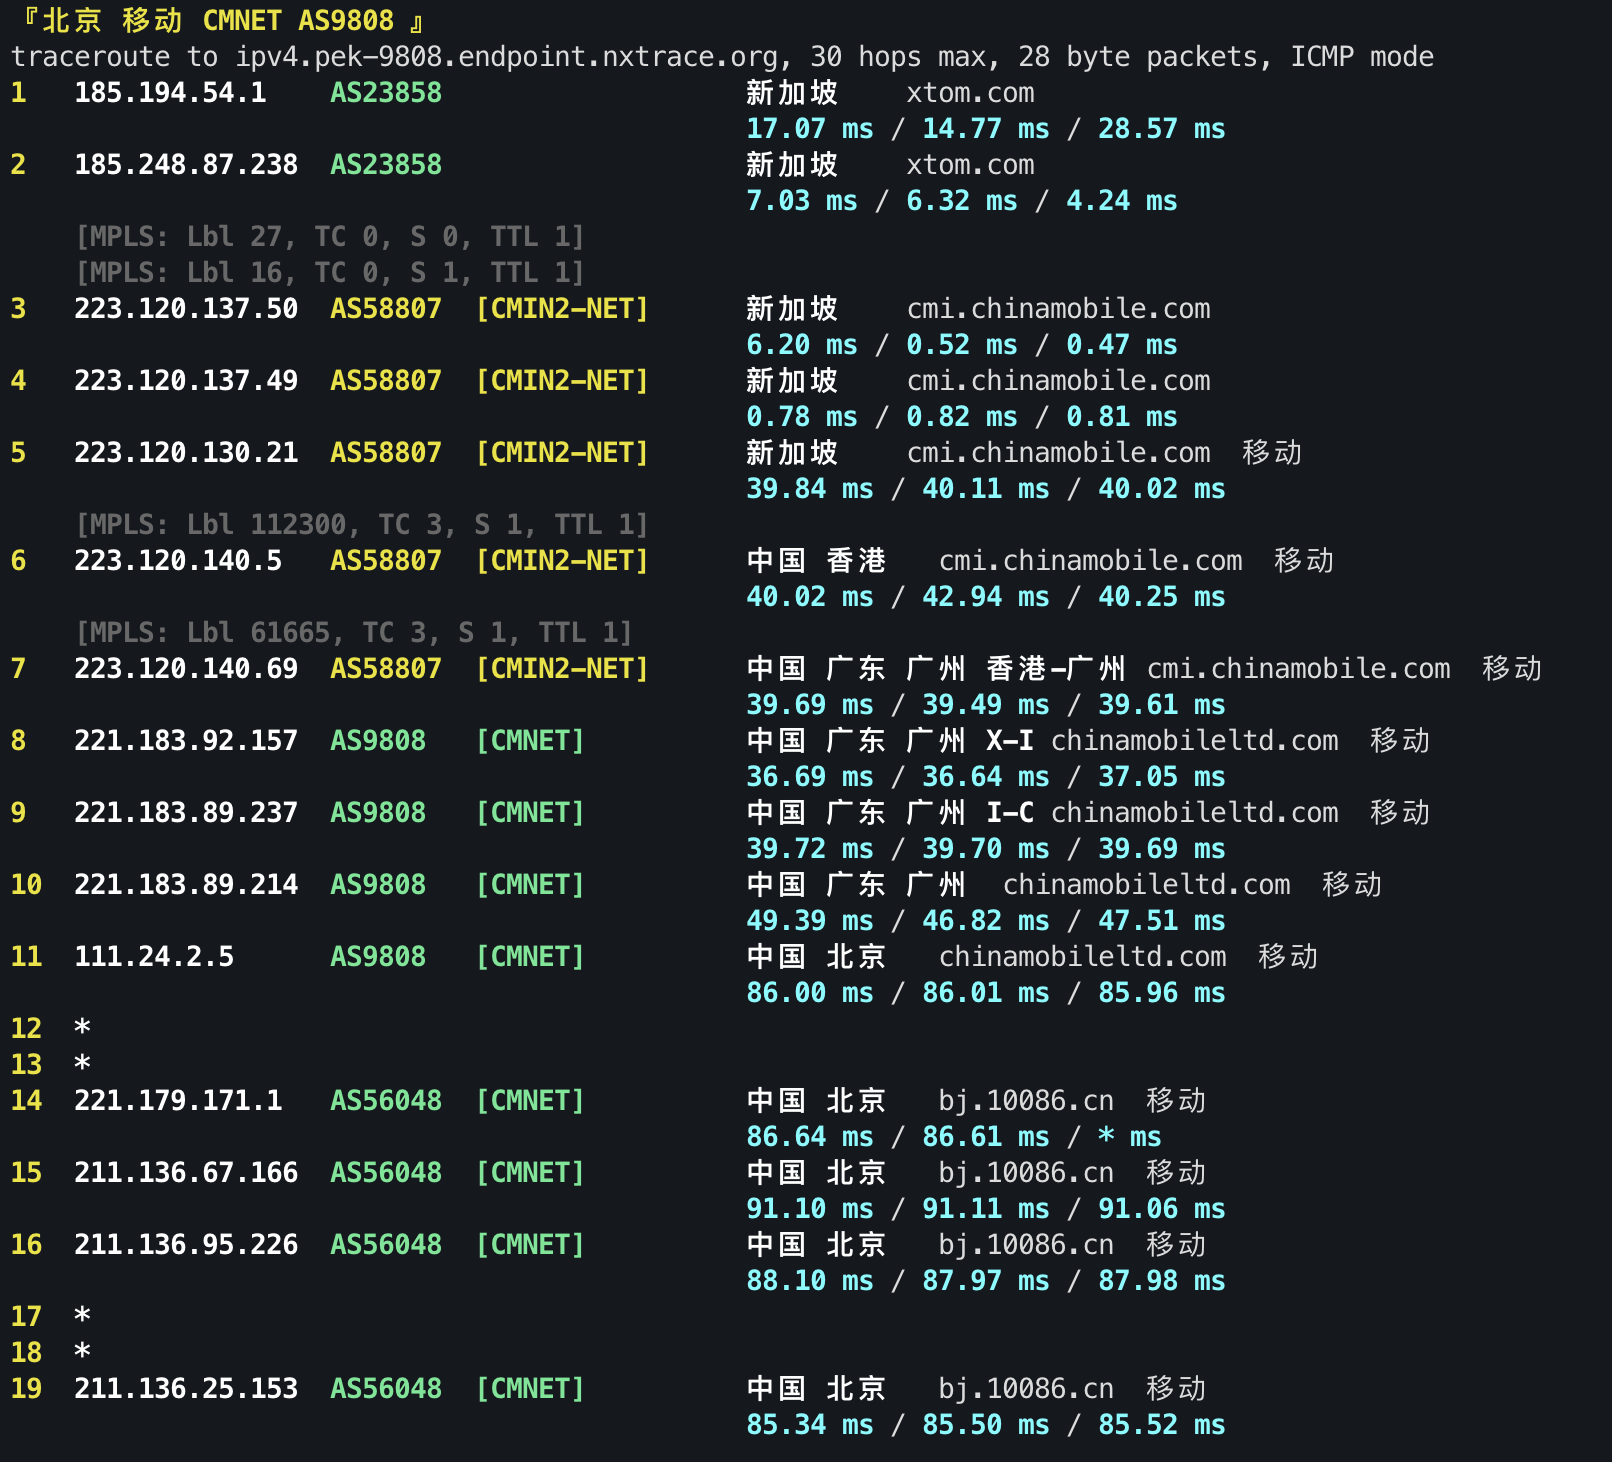Click [CMIN2-NET] tag on hop 5
Image resolution: width=1612 pixels, height=1462 pixels.
562,453
